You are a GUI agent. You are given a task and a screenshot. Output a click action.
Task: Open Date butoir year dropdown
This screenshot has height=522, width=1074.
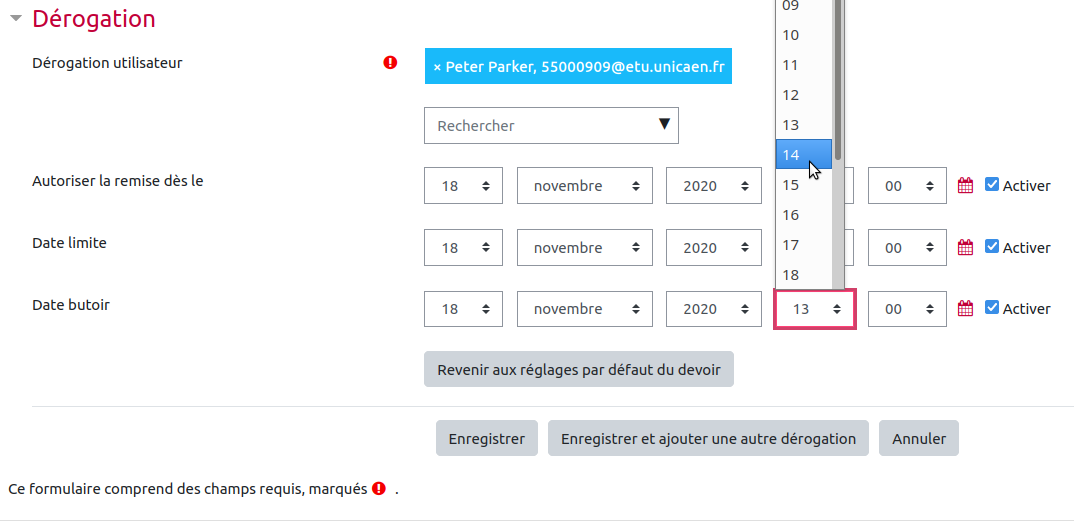[x=713, y=309]
